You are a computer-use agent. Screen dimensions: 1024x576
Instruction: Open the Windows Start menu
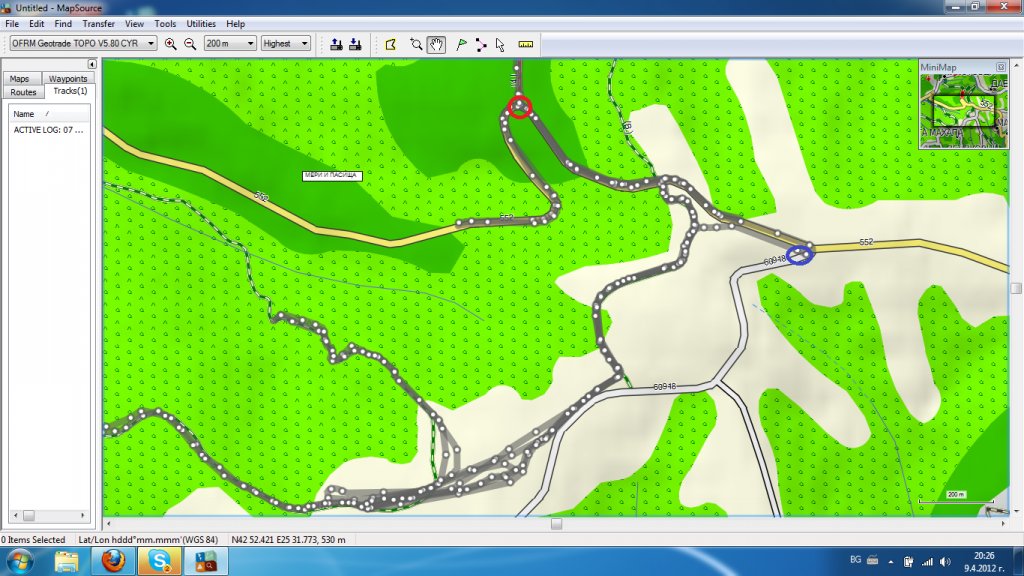tap(20, 561)
